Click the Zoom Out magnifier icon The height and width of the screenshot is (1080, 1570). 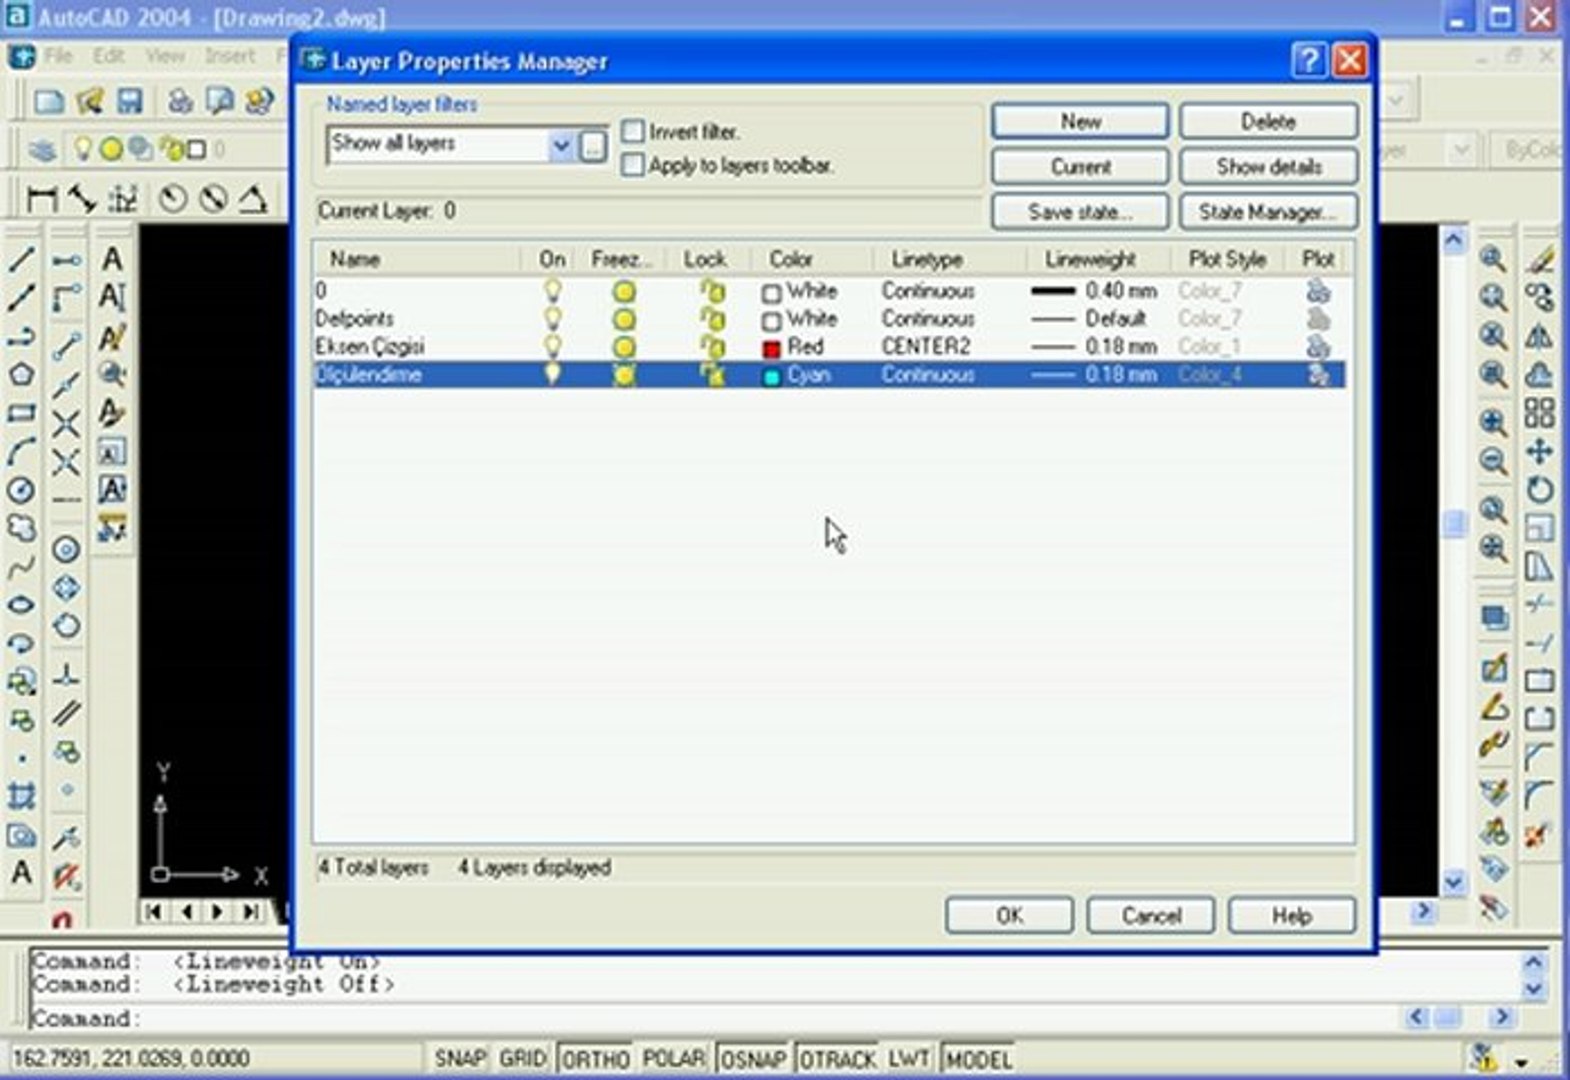[1493, 461]
